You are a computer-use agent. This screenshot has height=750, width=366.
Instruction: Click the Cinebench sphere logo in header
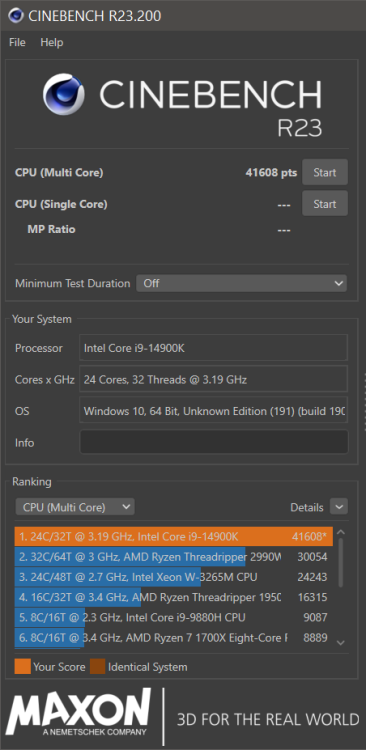click(64, 94)
